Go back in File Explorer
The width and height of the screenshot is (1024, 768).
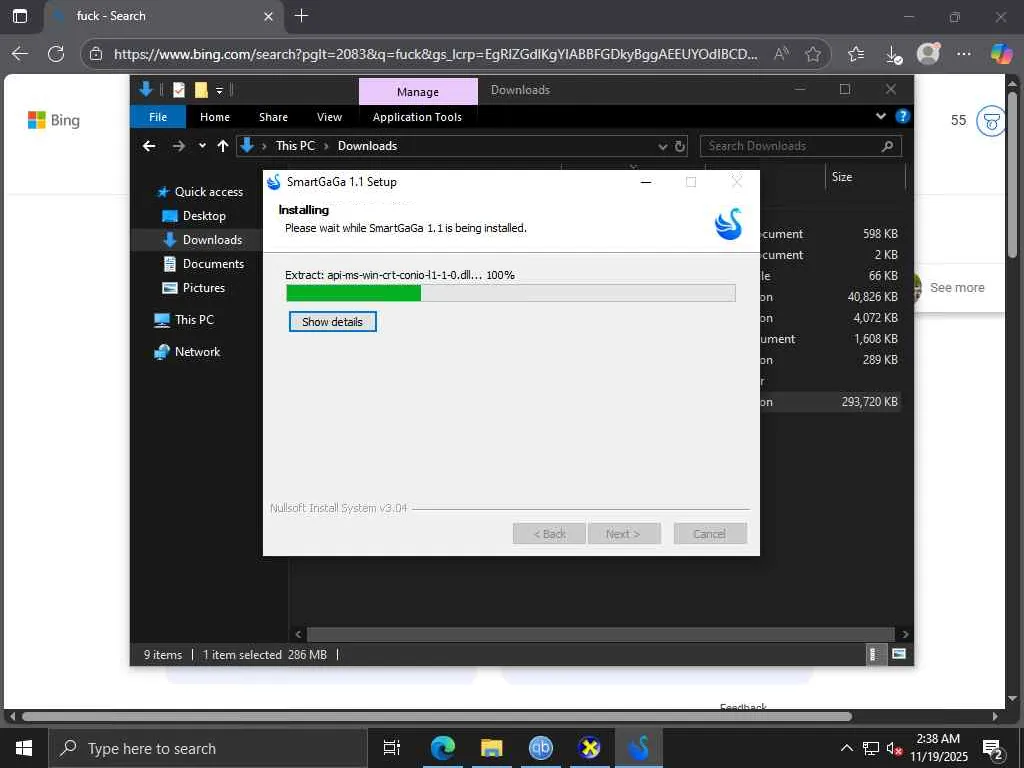pyautogui.click(x=149, y=146)
